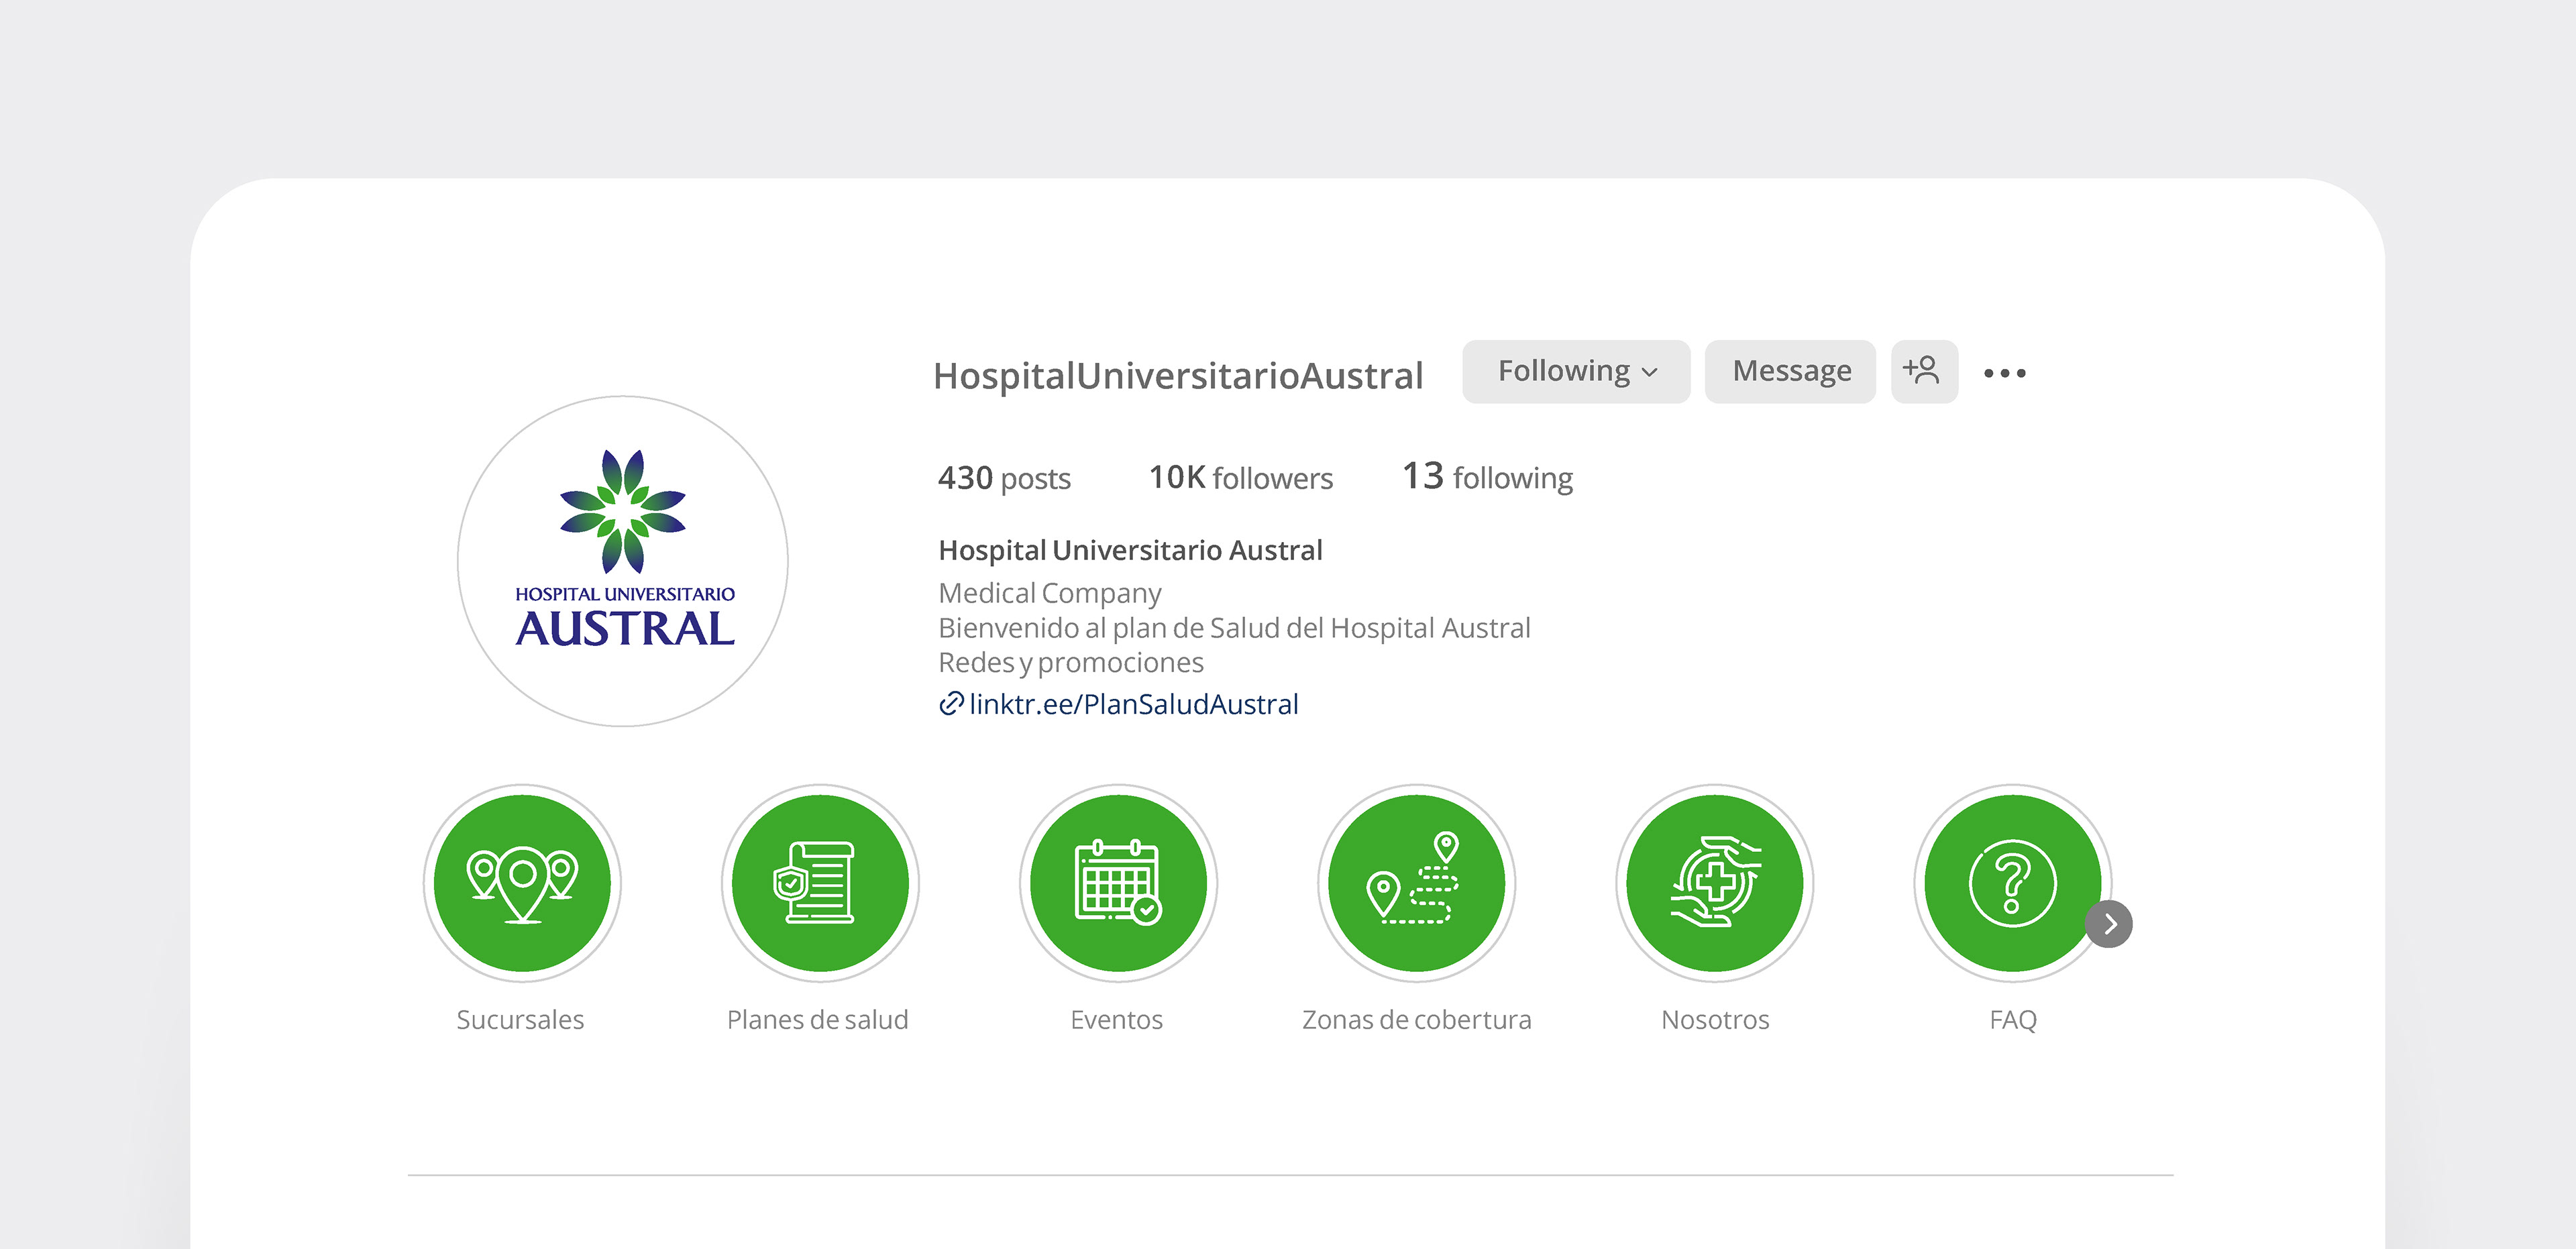The width and height of the screenshot is (2576, 1249).
Task: Click the Medical Company category text
Action: (1049, 593)
